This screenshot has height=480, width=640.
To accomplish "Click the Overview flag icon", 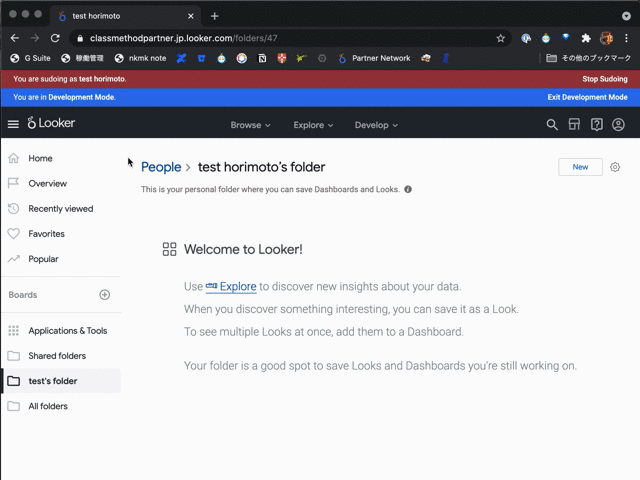I will 13,183.
